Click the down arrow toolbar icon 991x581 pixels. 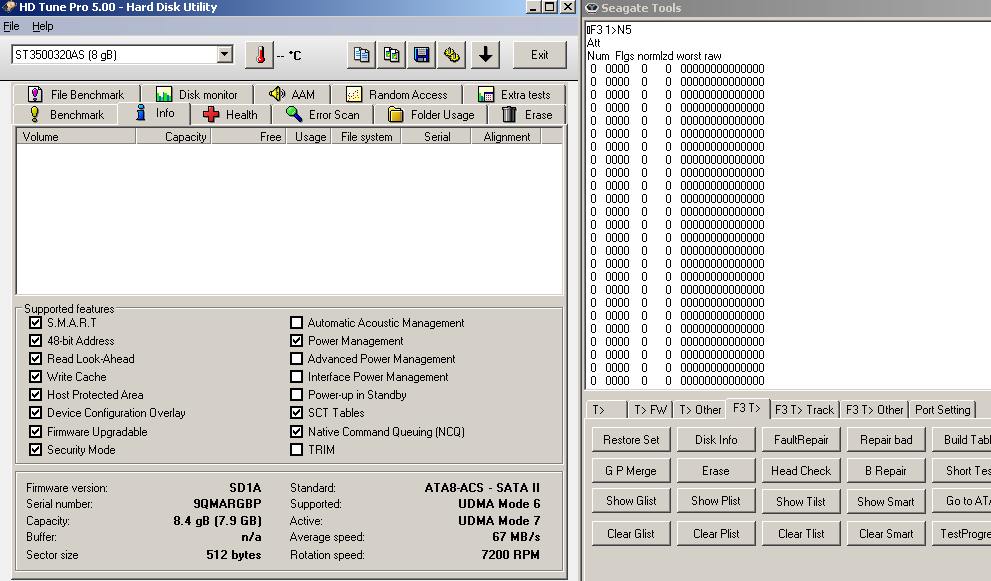point(485,55)
